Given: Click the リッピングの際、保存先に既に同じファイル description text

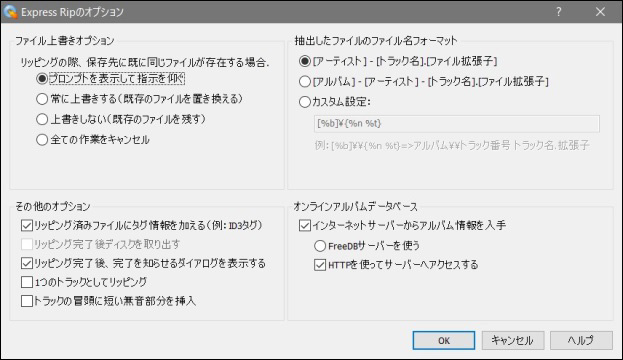Looking at the screenshot, I should [x=145, y=62].
